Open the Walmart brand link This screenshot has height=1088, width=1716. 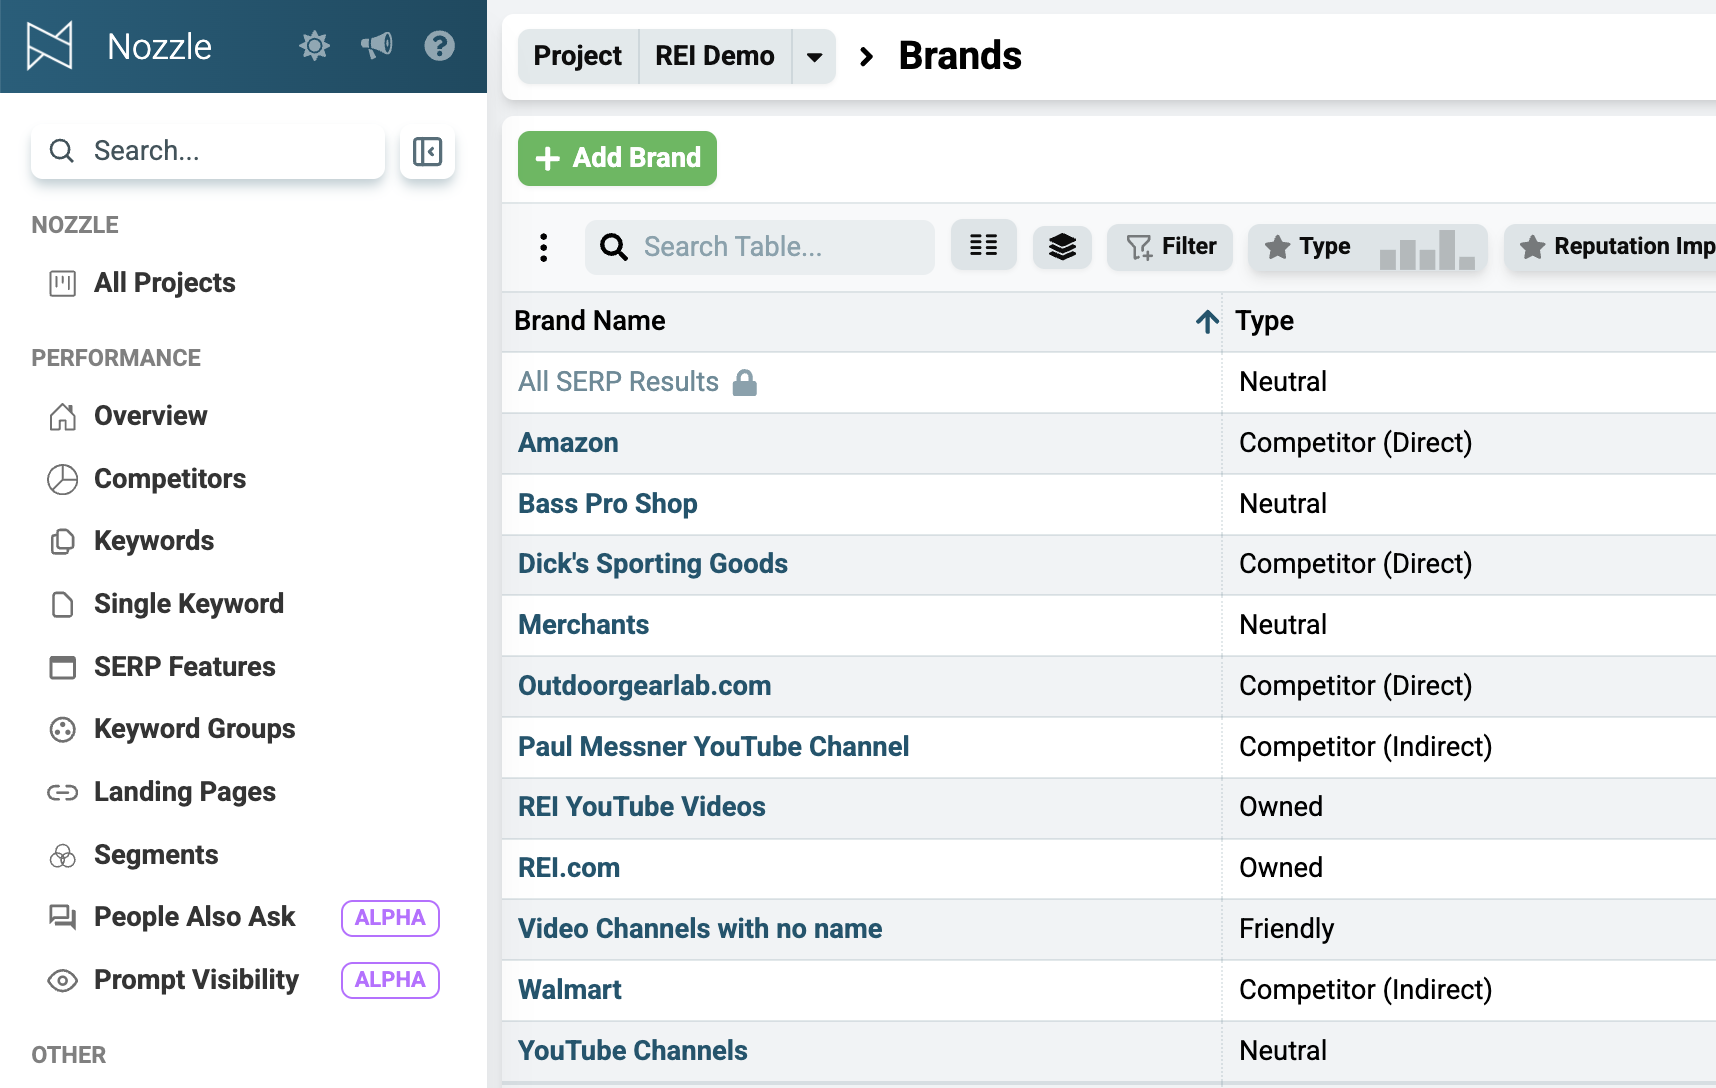tap(570, 990)
